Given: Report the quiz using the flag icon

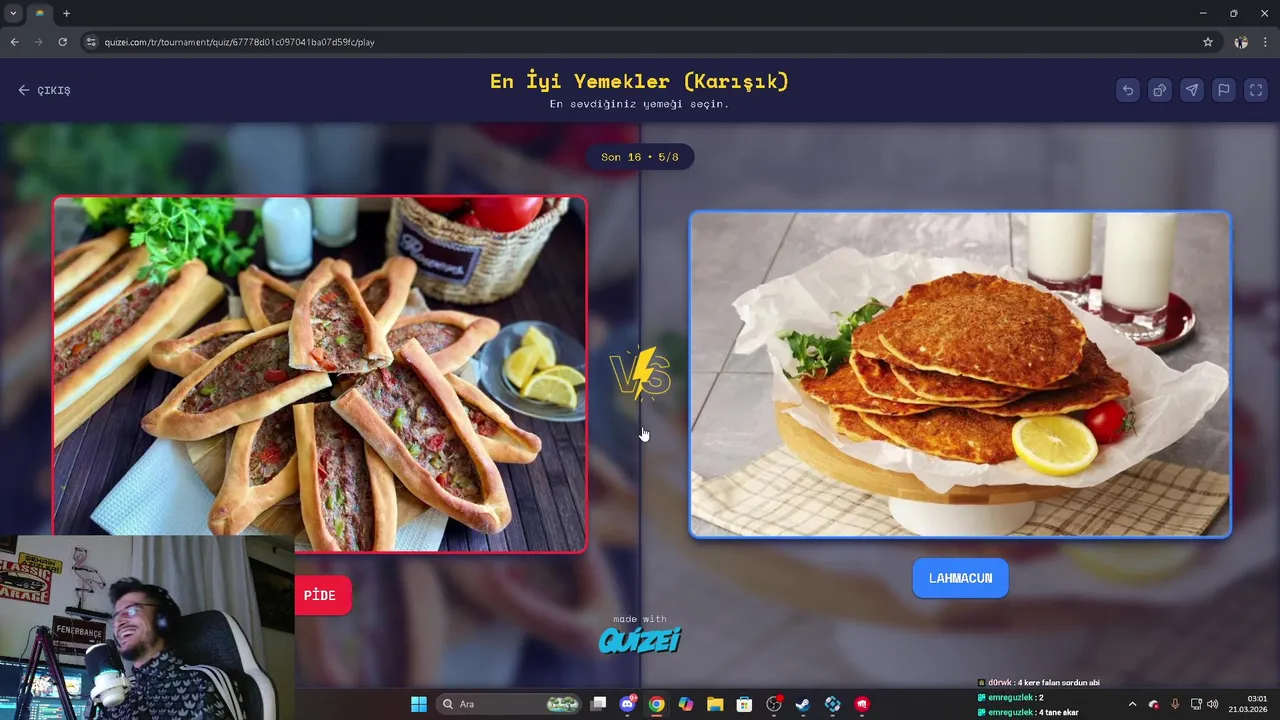Looking at the screenshot, I should click(x=1224, y=90).
